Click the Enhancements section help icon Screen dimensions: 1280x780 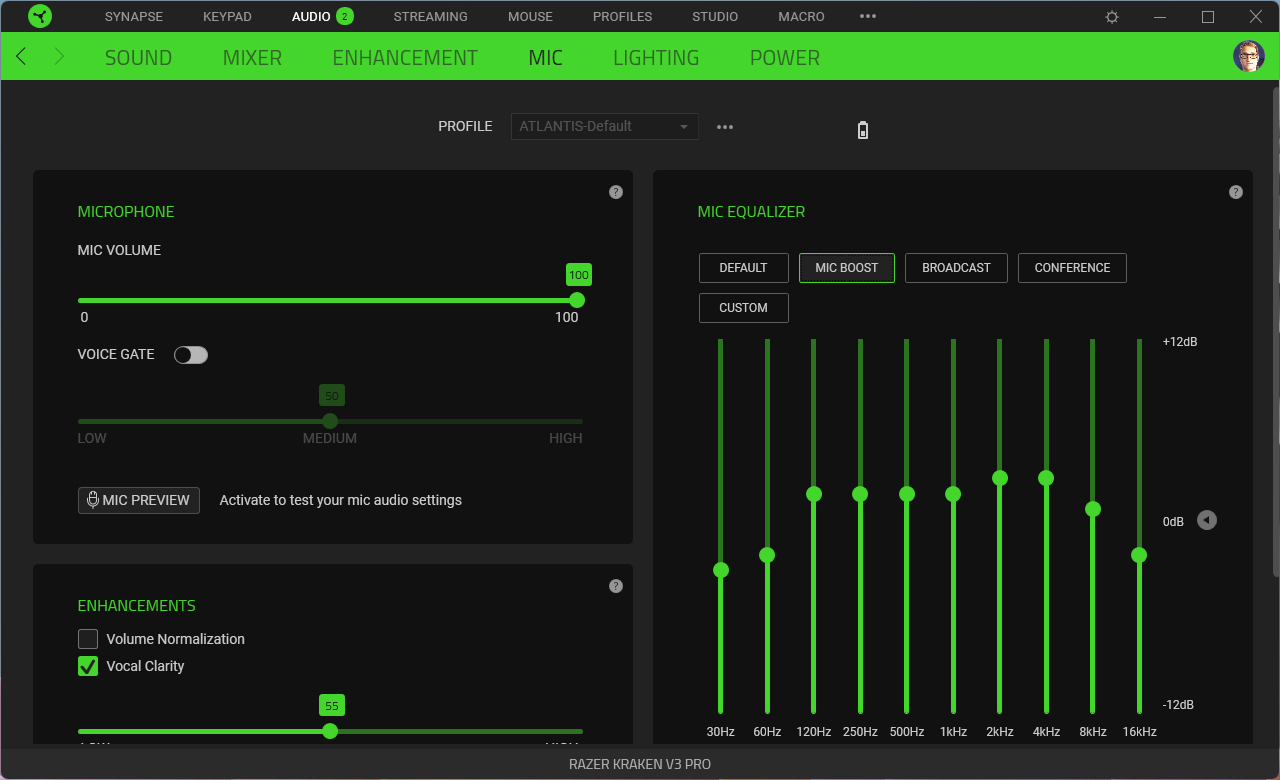[x=616, y=586]
